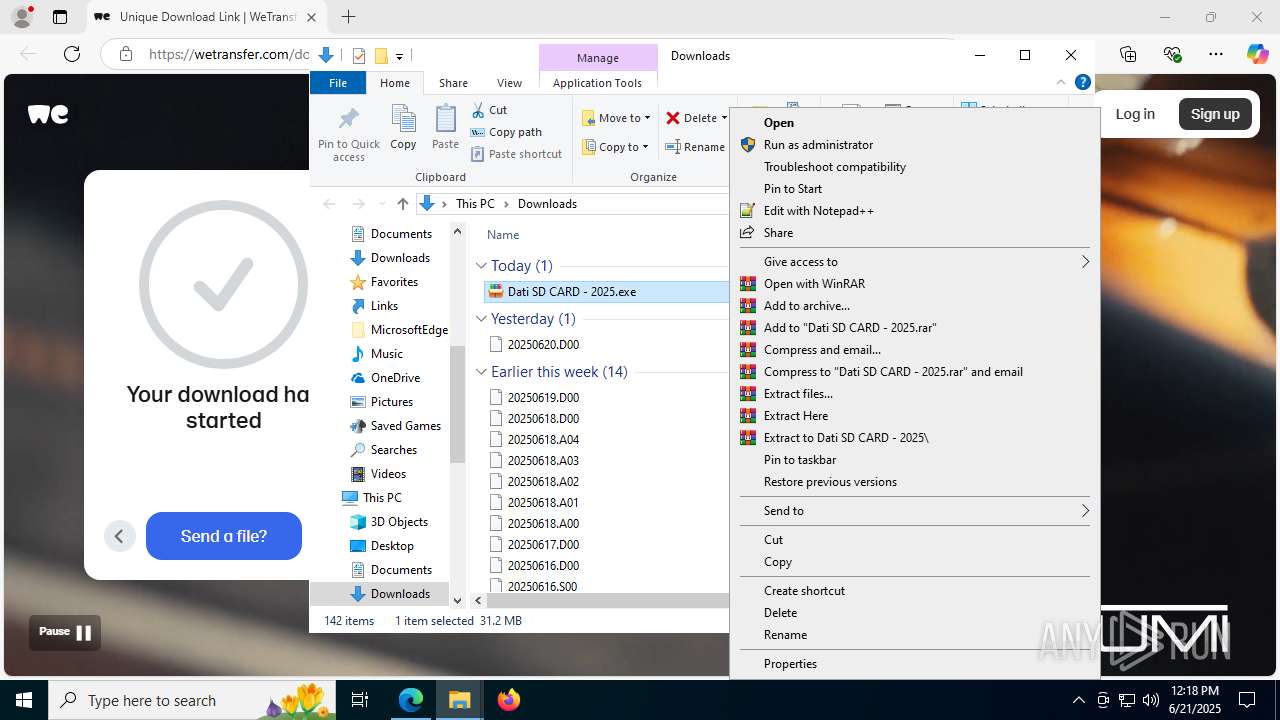
Task: Click WeTransfer Log in link
Action: 1135,114
